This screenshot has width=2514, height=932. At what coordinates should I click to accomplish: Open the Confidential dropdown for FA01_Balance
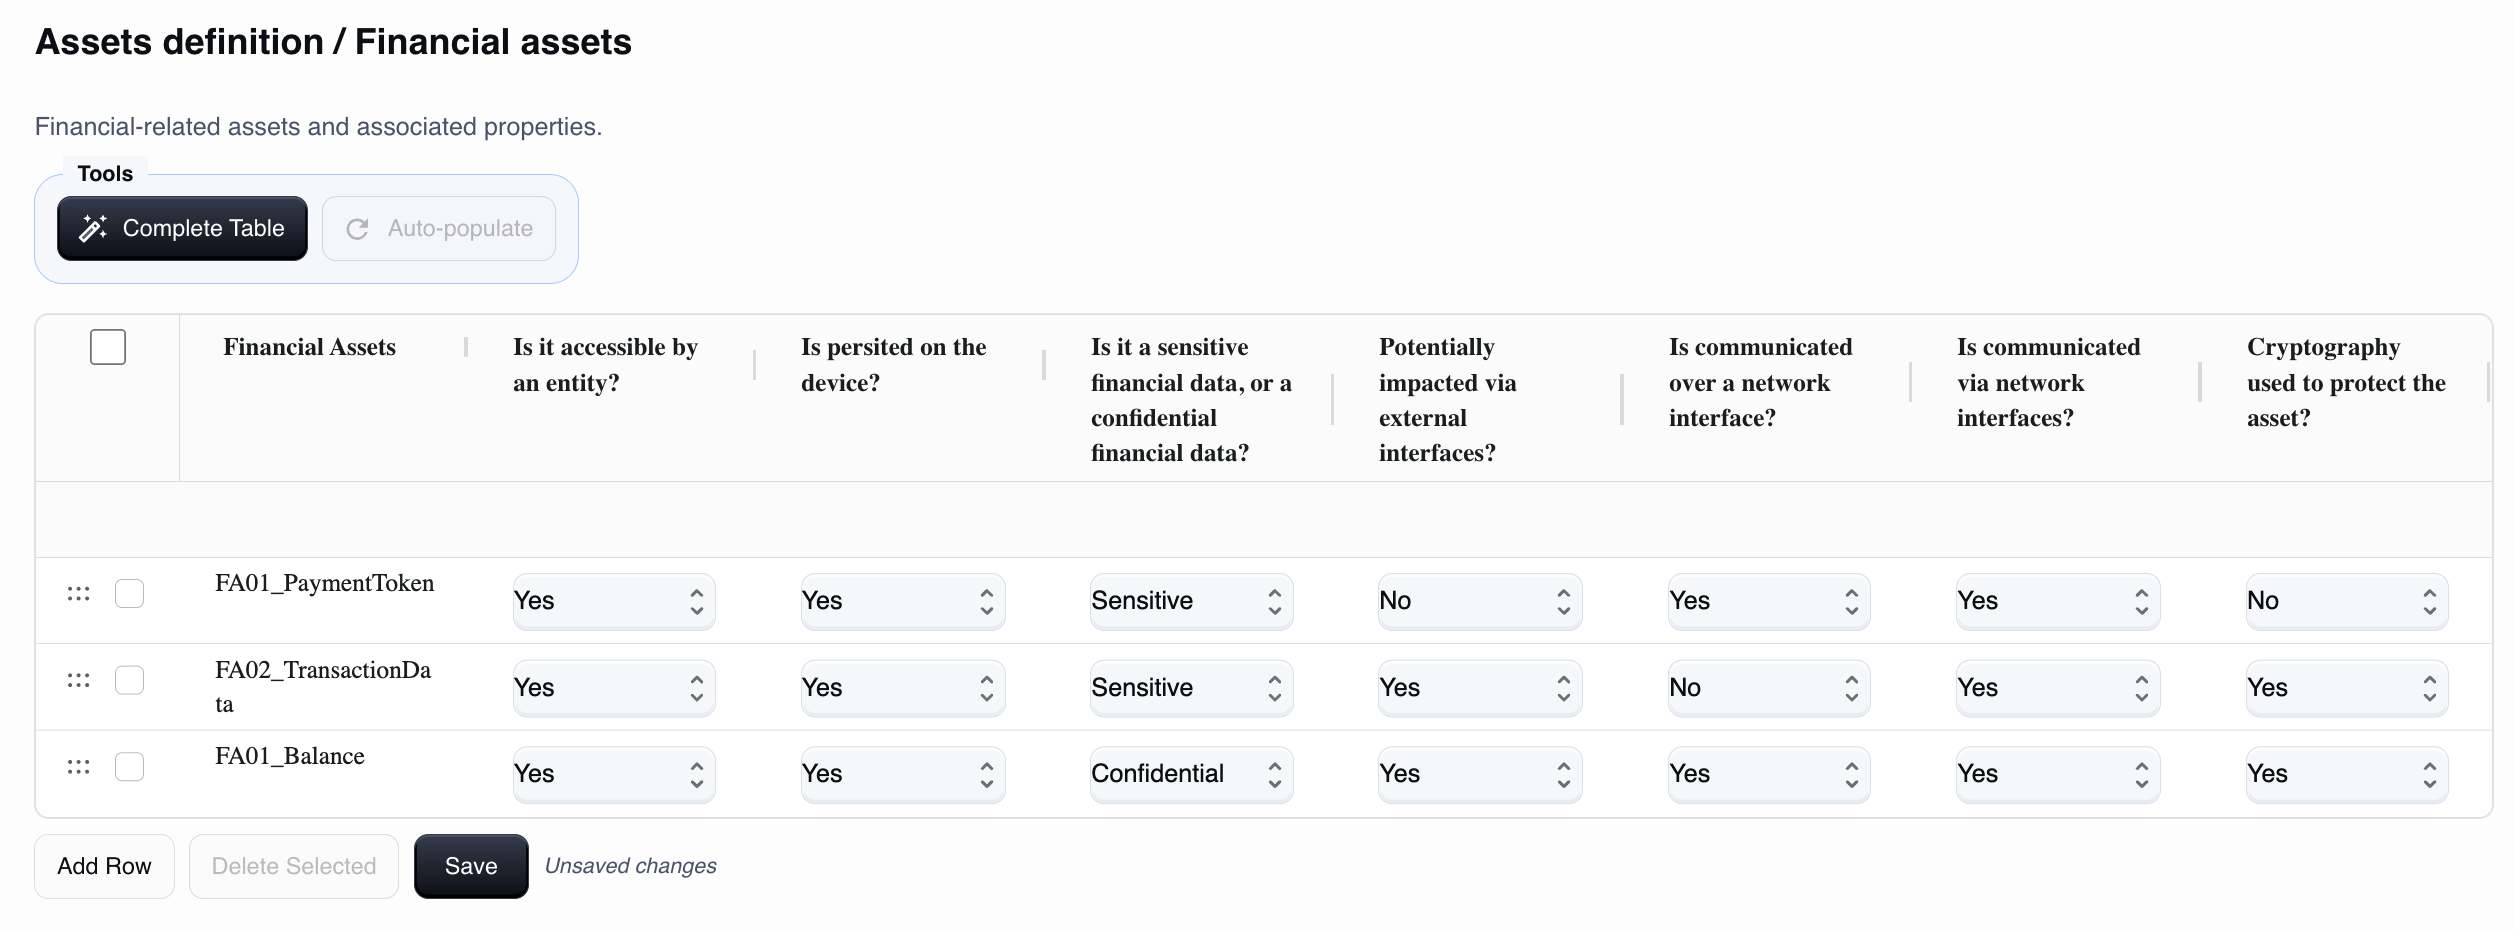coord(1190,774)
